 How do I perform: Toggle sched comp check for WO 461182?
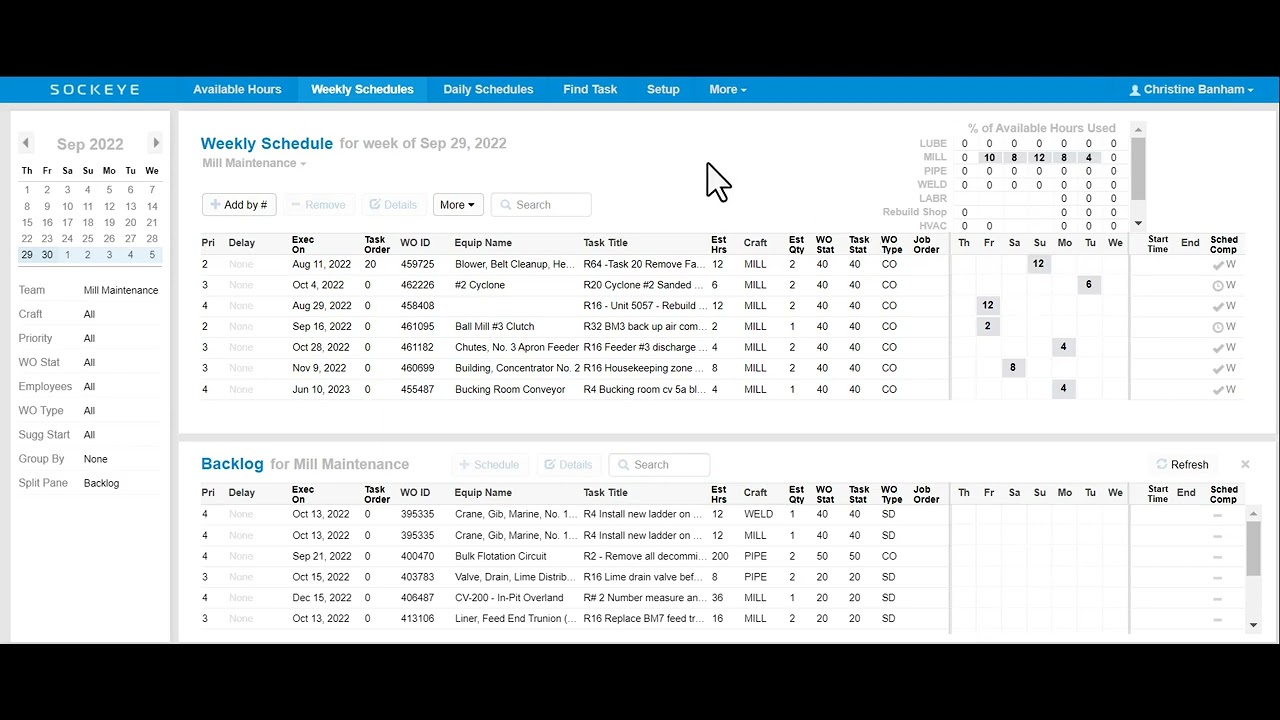point(1218,348)
